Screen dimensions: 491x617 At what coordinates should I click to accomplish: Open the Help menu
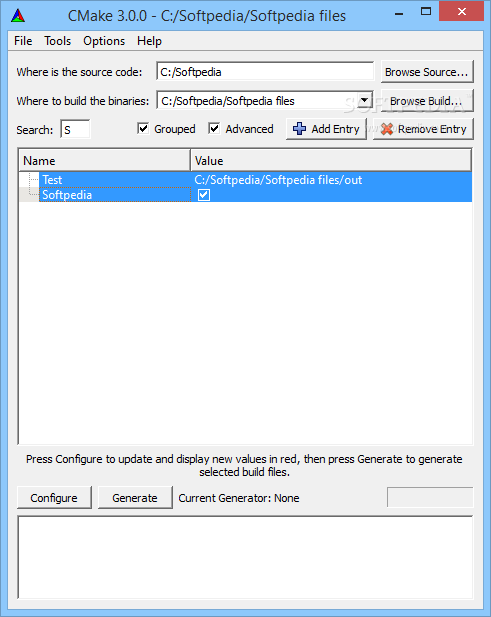(149, 41)
